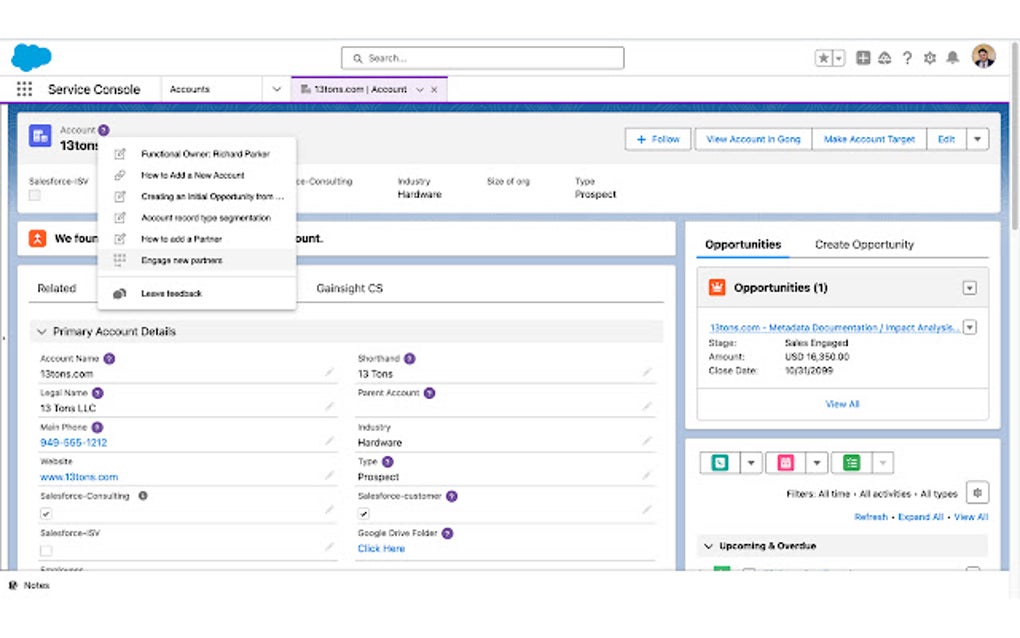The image size is (1020, 638).
Task: Switch to the Gainsight CS tab
Action: tap(350, 288)
